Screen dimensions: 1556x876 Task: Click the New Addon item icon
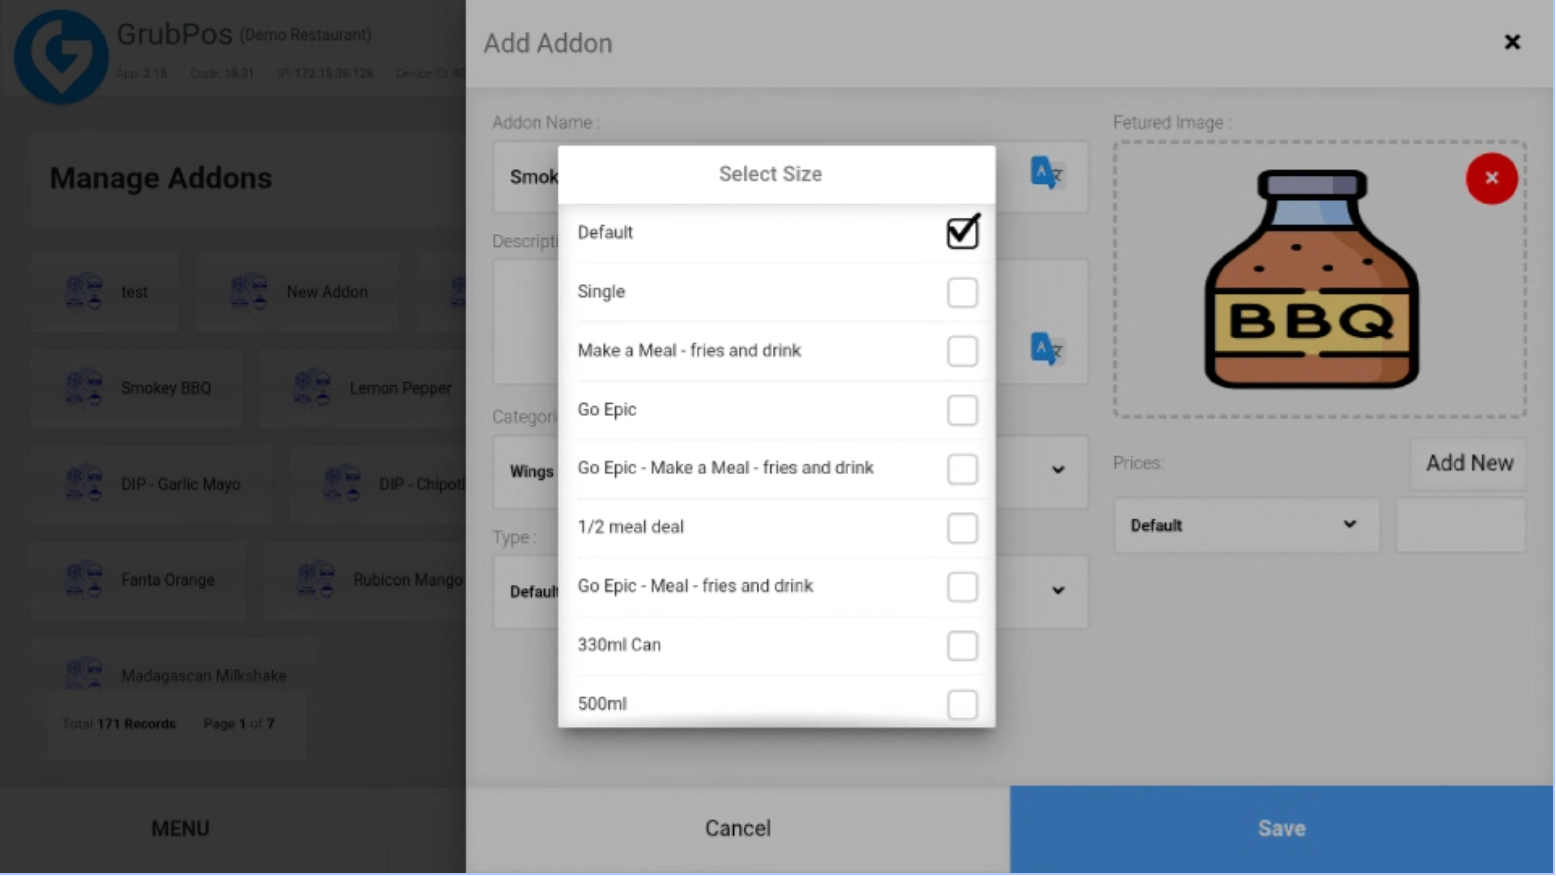coord(249,292)
